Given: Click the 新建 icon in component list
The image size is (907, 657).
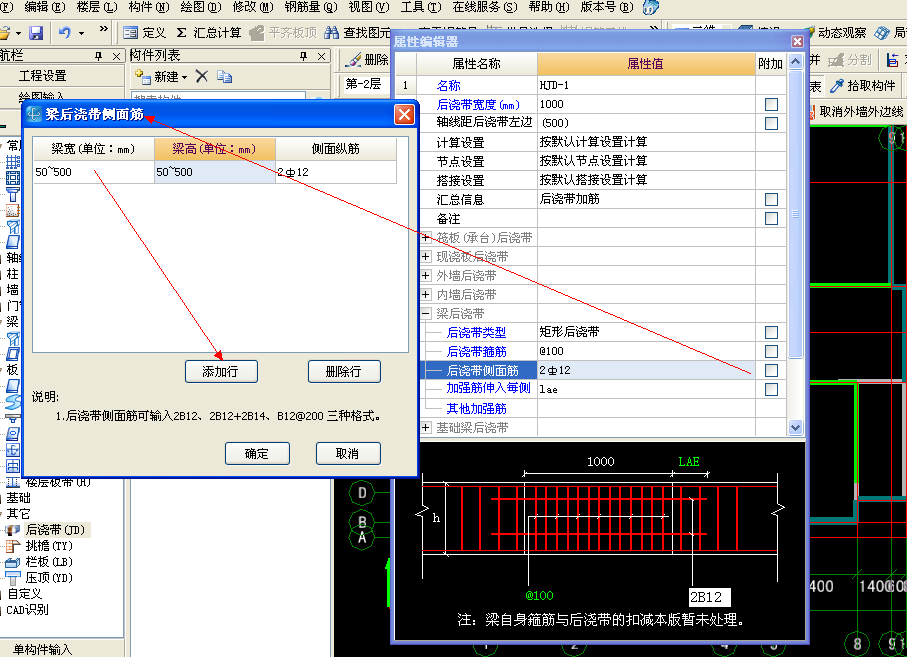Looking at the screenshot, I should [x=142, y=76].
